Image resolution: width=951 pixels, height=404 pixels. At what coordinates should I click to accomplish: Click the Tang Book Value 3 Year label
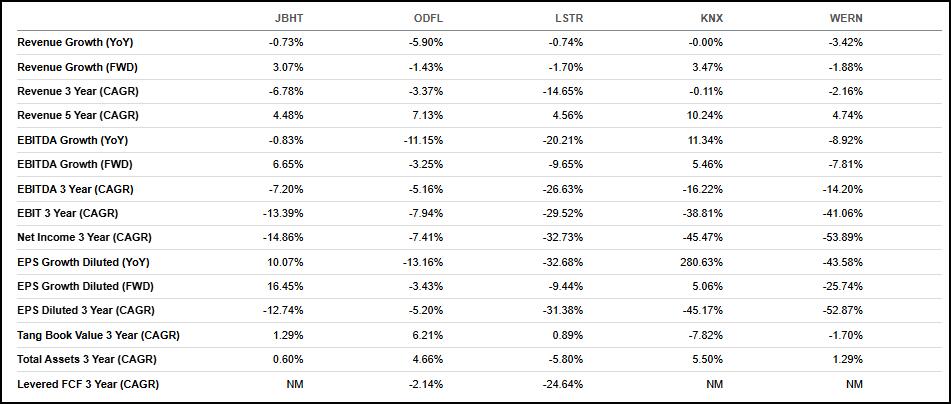coord(98,335)
